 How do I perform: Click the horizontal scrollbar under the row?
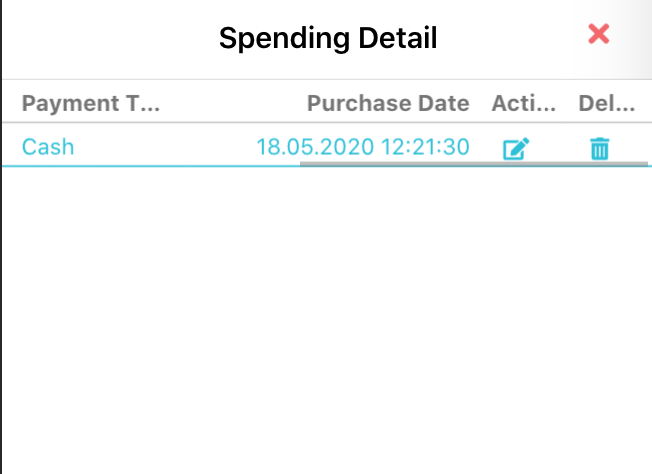pos(470,162)
